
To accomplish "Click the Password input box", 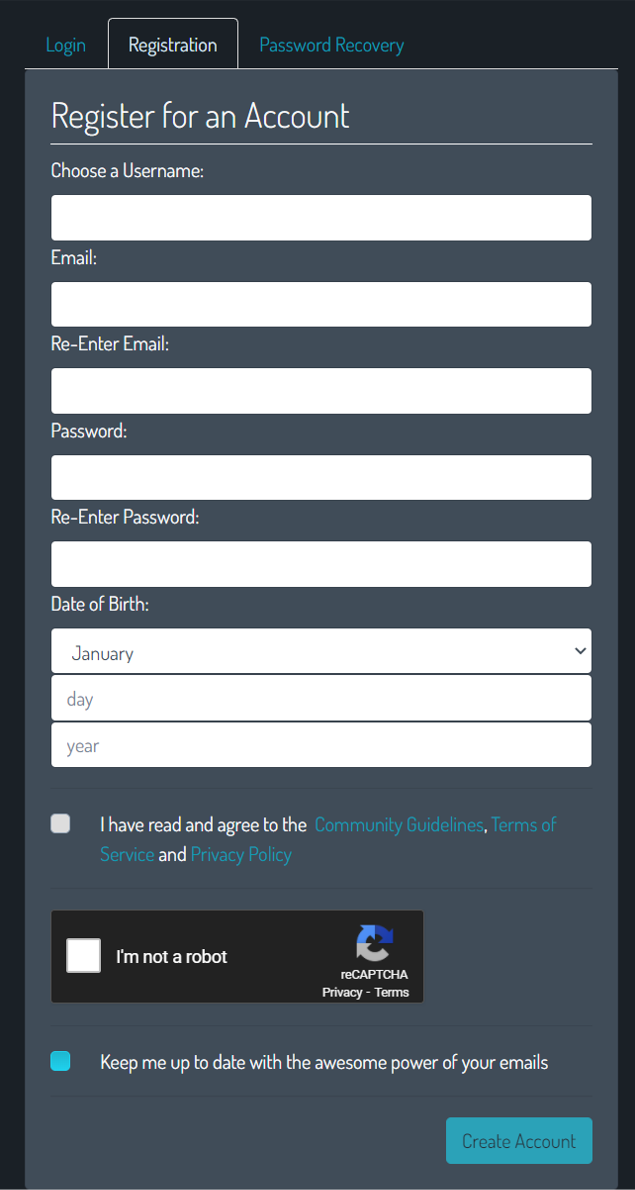I will pos(321,478).
